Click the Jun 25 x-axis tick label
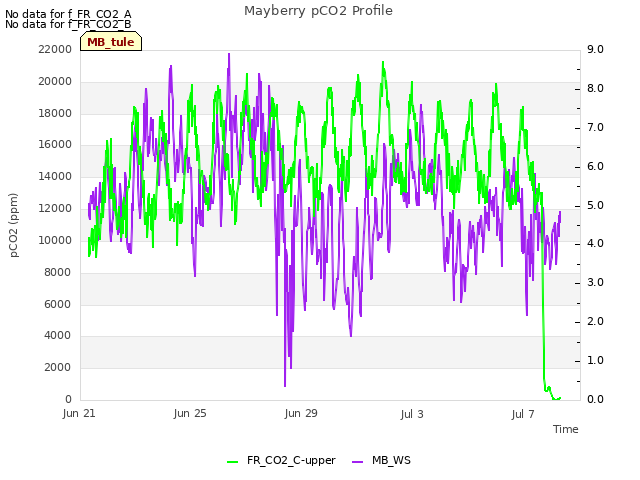This screenshot has width=640, height=480. [190, 413]
